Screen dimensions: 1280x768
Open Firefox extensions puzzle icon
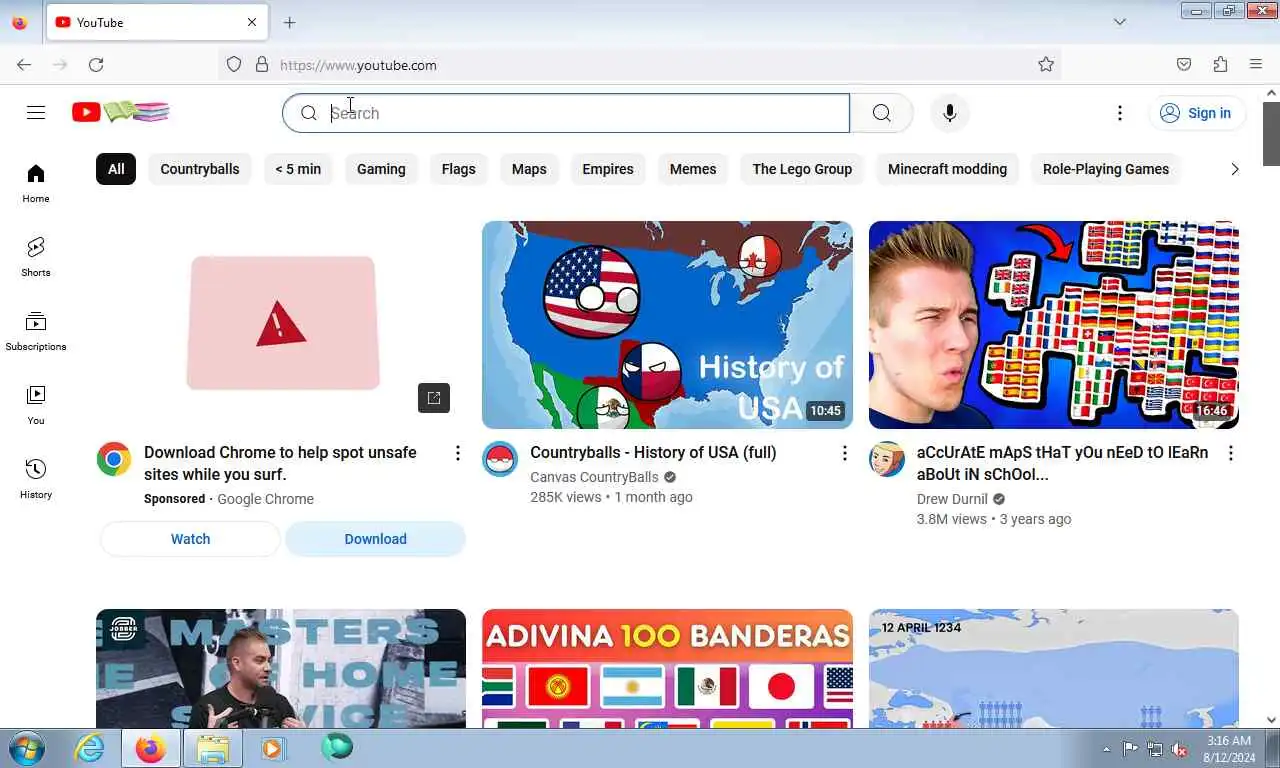click(1220, 65)
